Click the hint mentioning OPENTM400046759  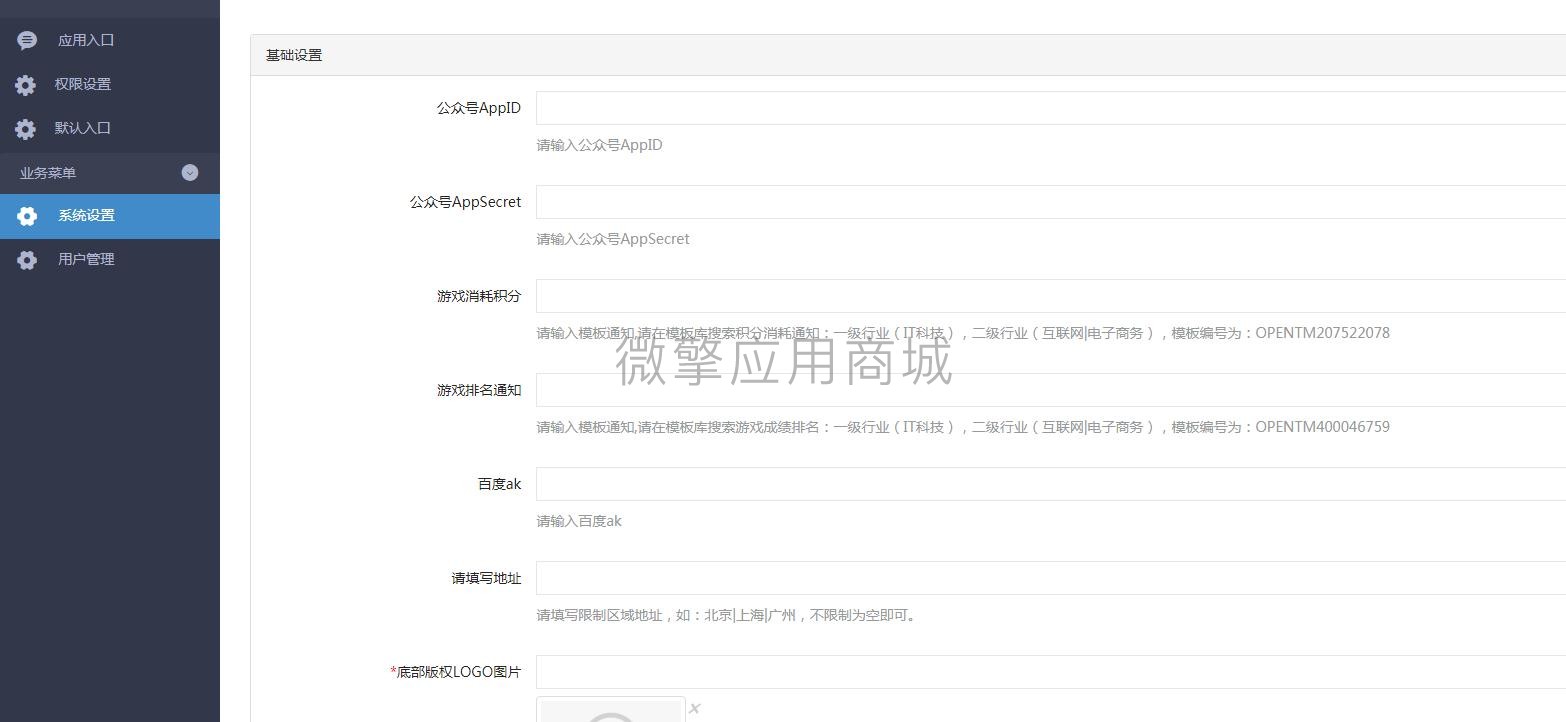[963, 427]
